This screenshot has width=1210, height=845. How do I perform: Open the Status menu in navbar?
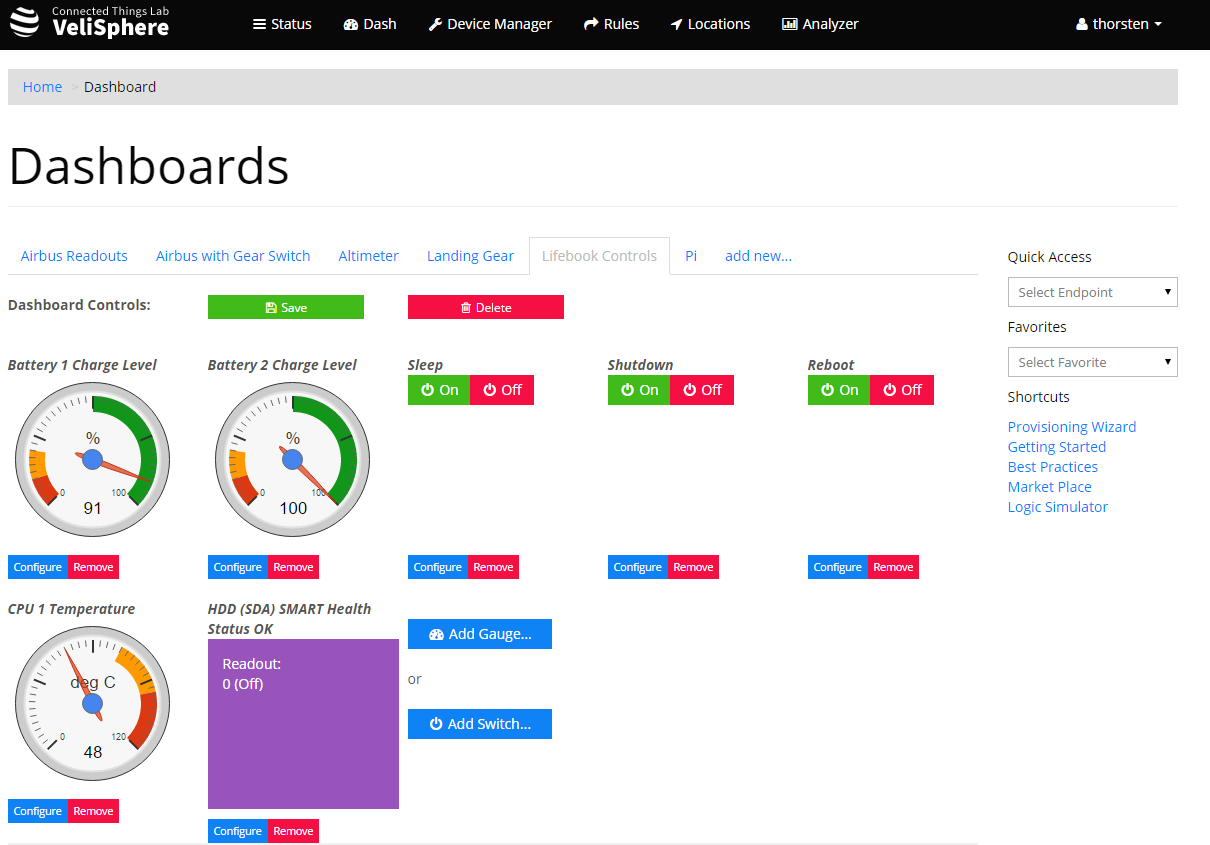(281, 24)
